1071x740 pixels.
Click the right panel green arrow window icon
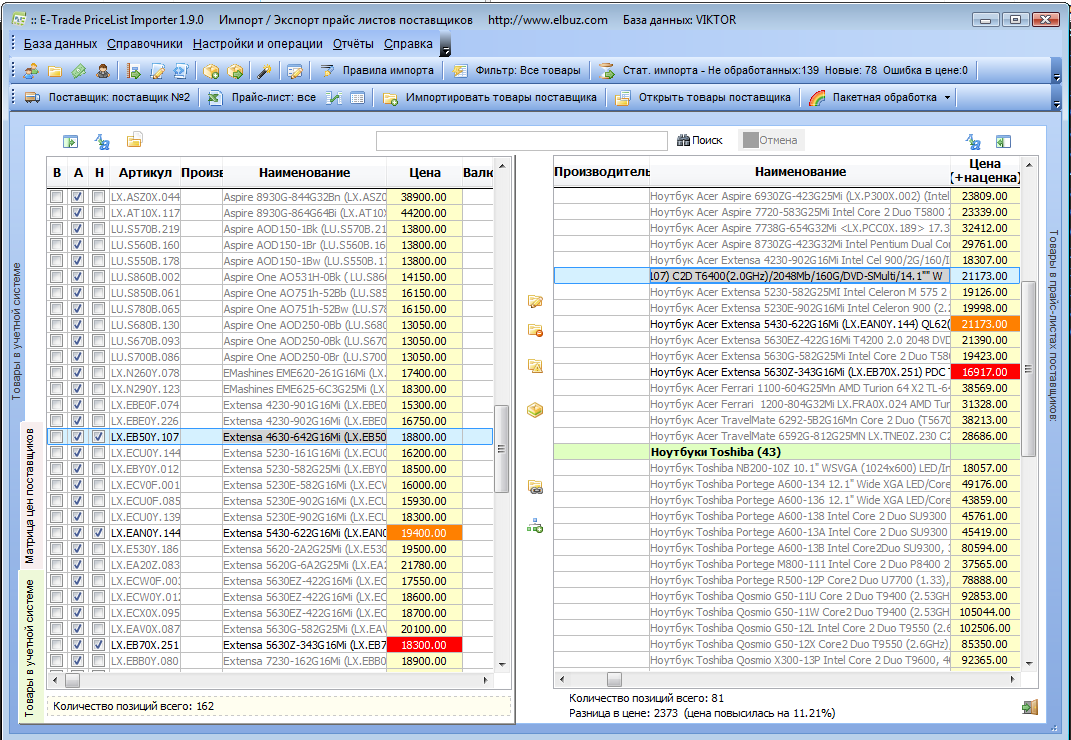(x=1003, y=141)
